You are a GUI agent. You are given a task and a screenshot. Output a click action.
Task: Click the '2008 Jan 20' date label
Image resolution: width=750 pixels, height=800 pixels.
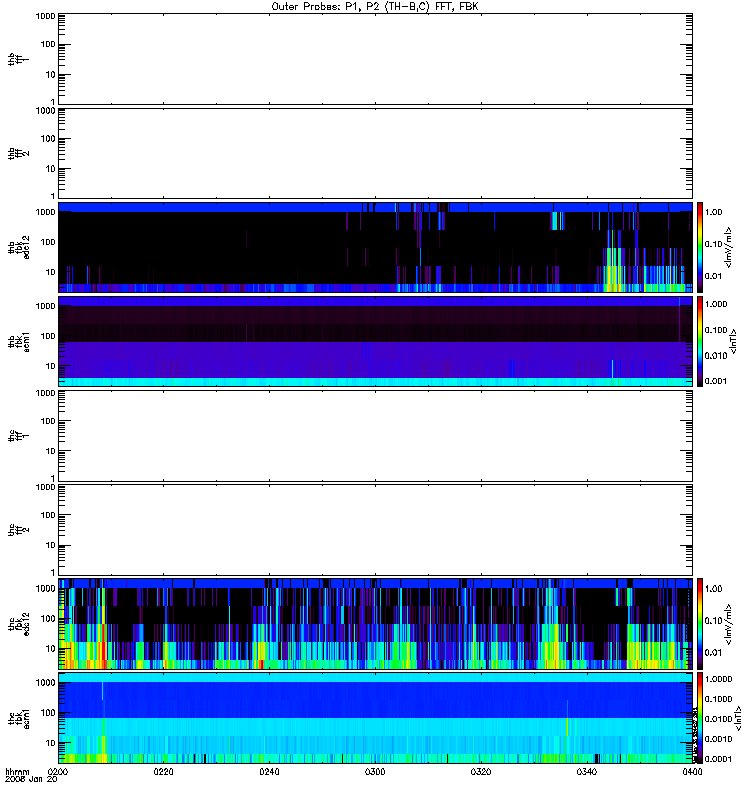(31, 779)
